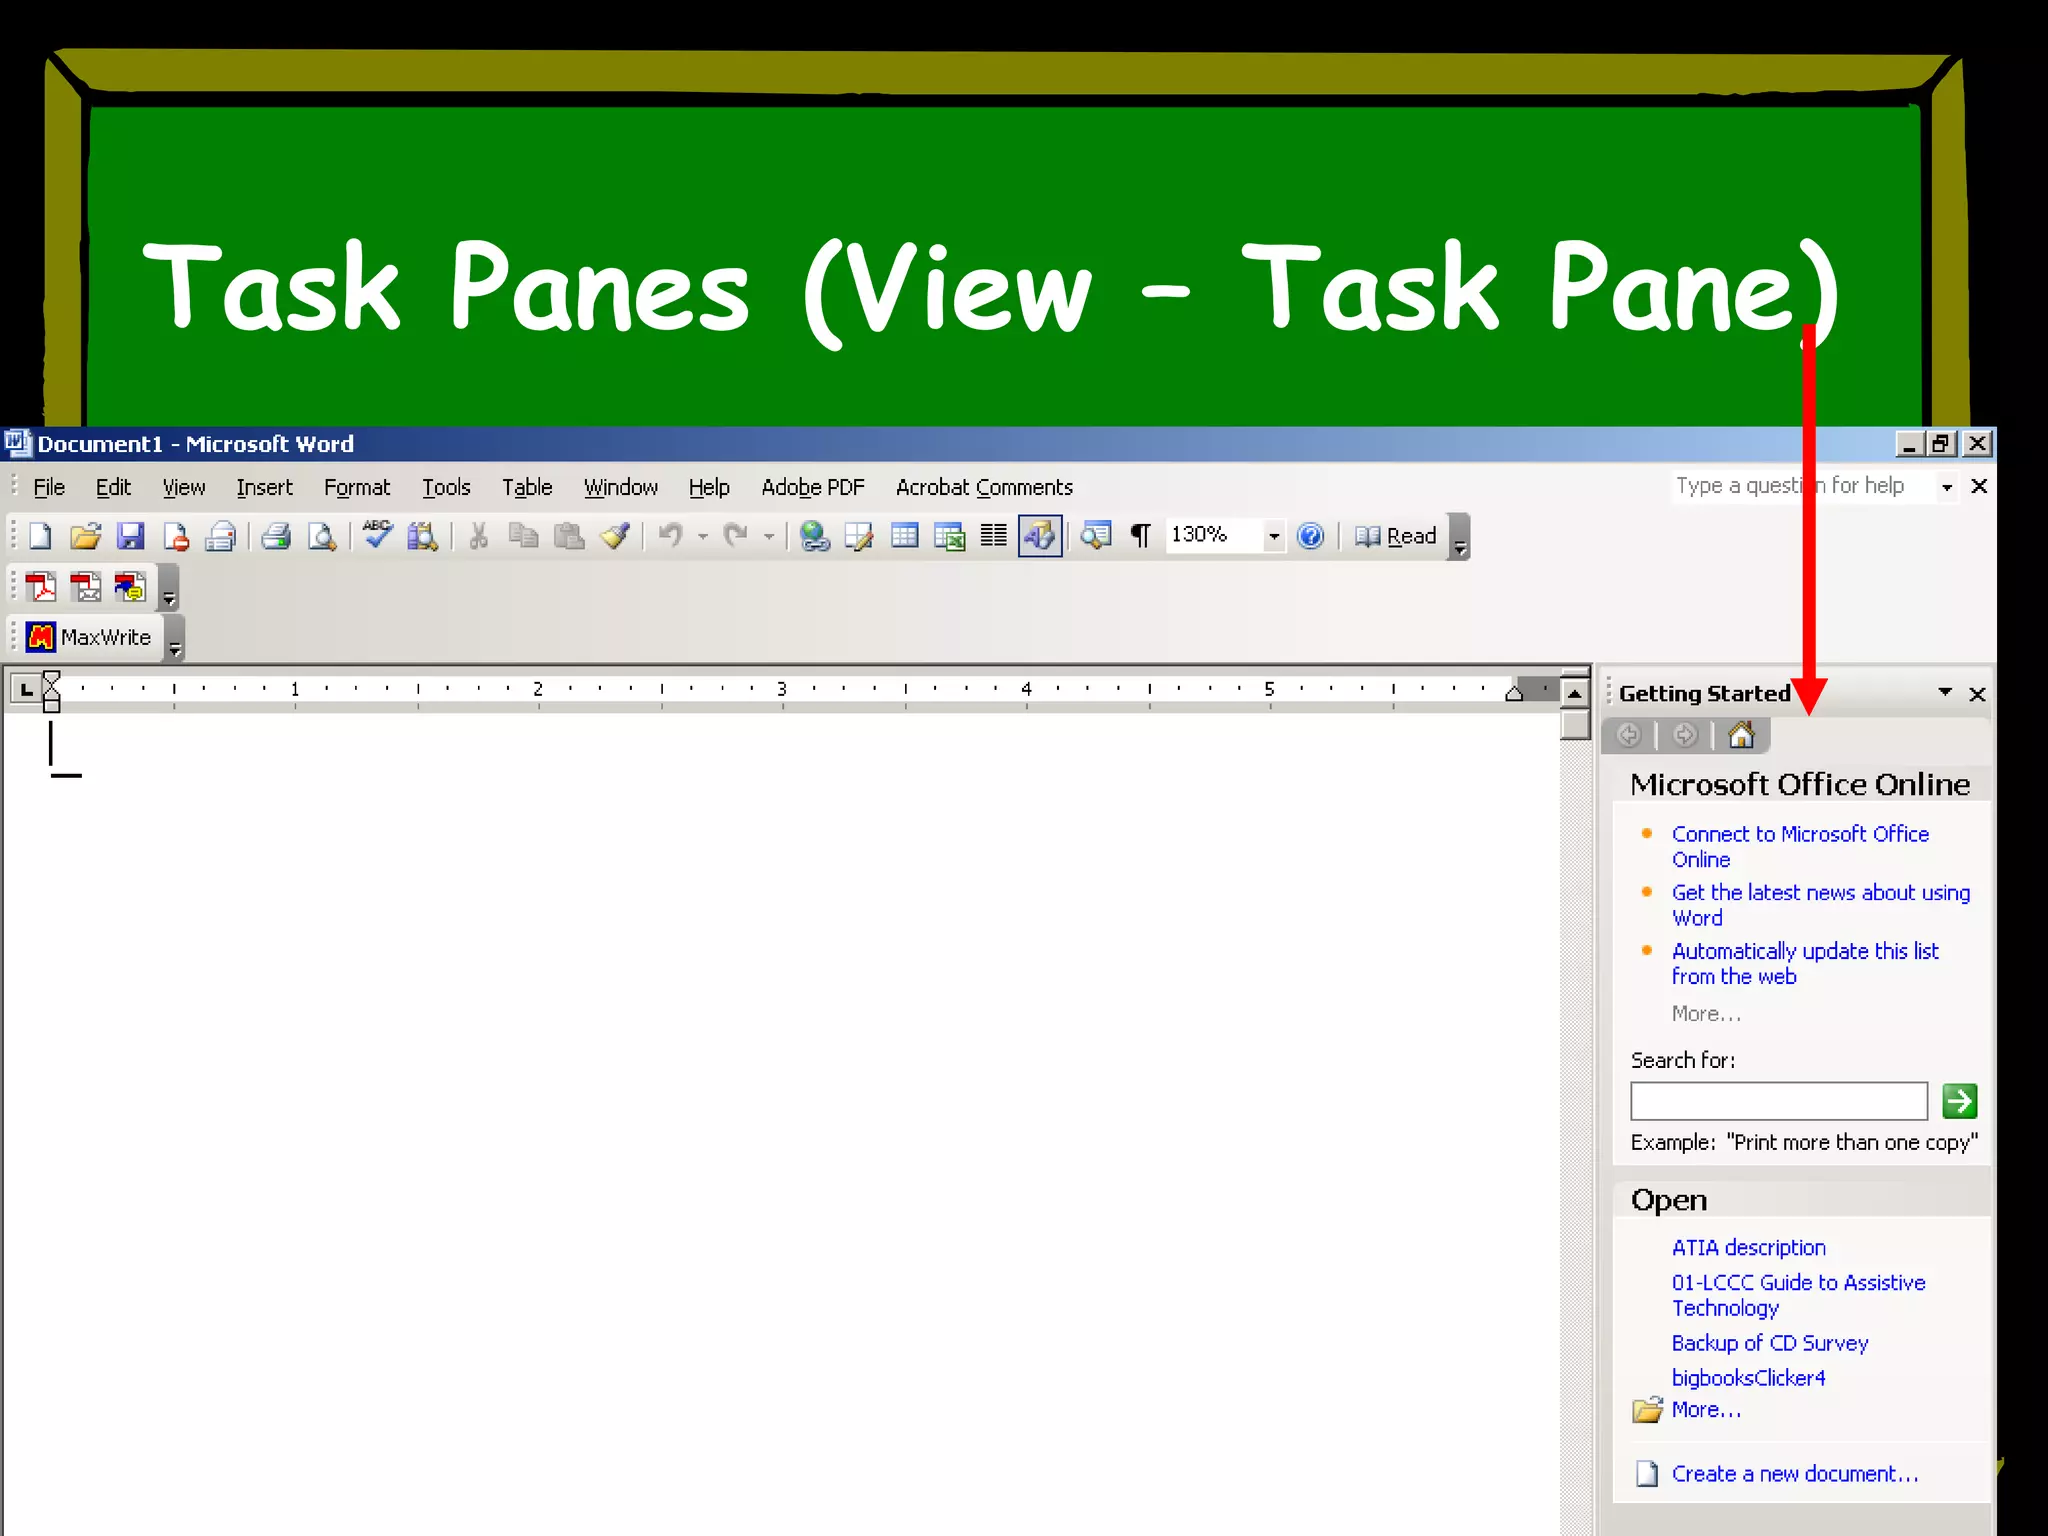Open Backup of CD Survey document

tap(1770, 1343)
